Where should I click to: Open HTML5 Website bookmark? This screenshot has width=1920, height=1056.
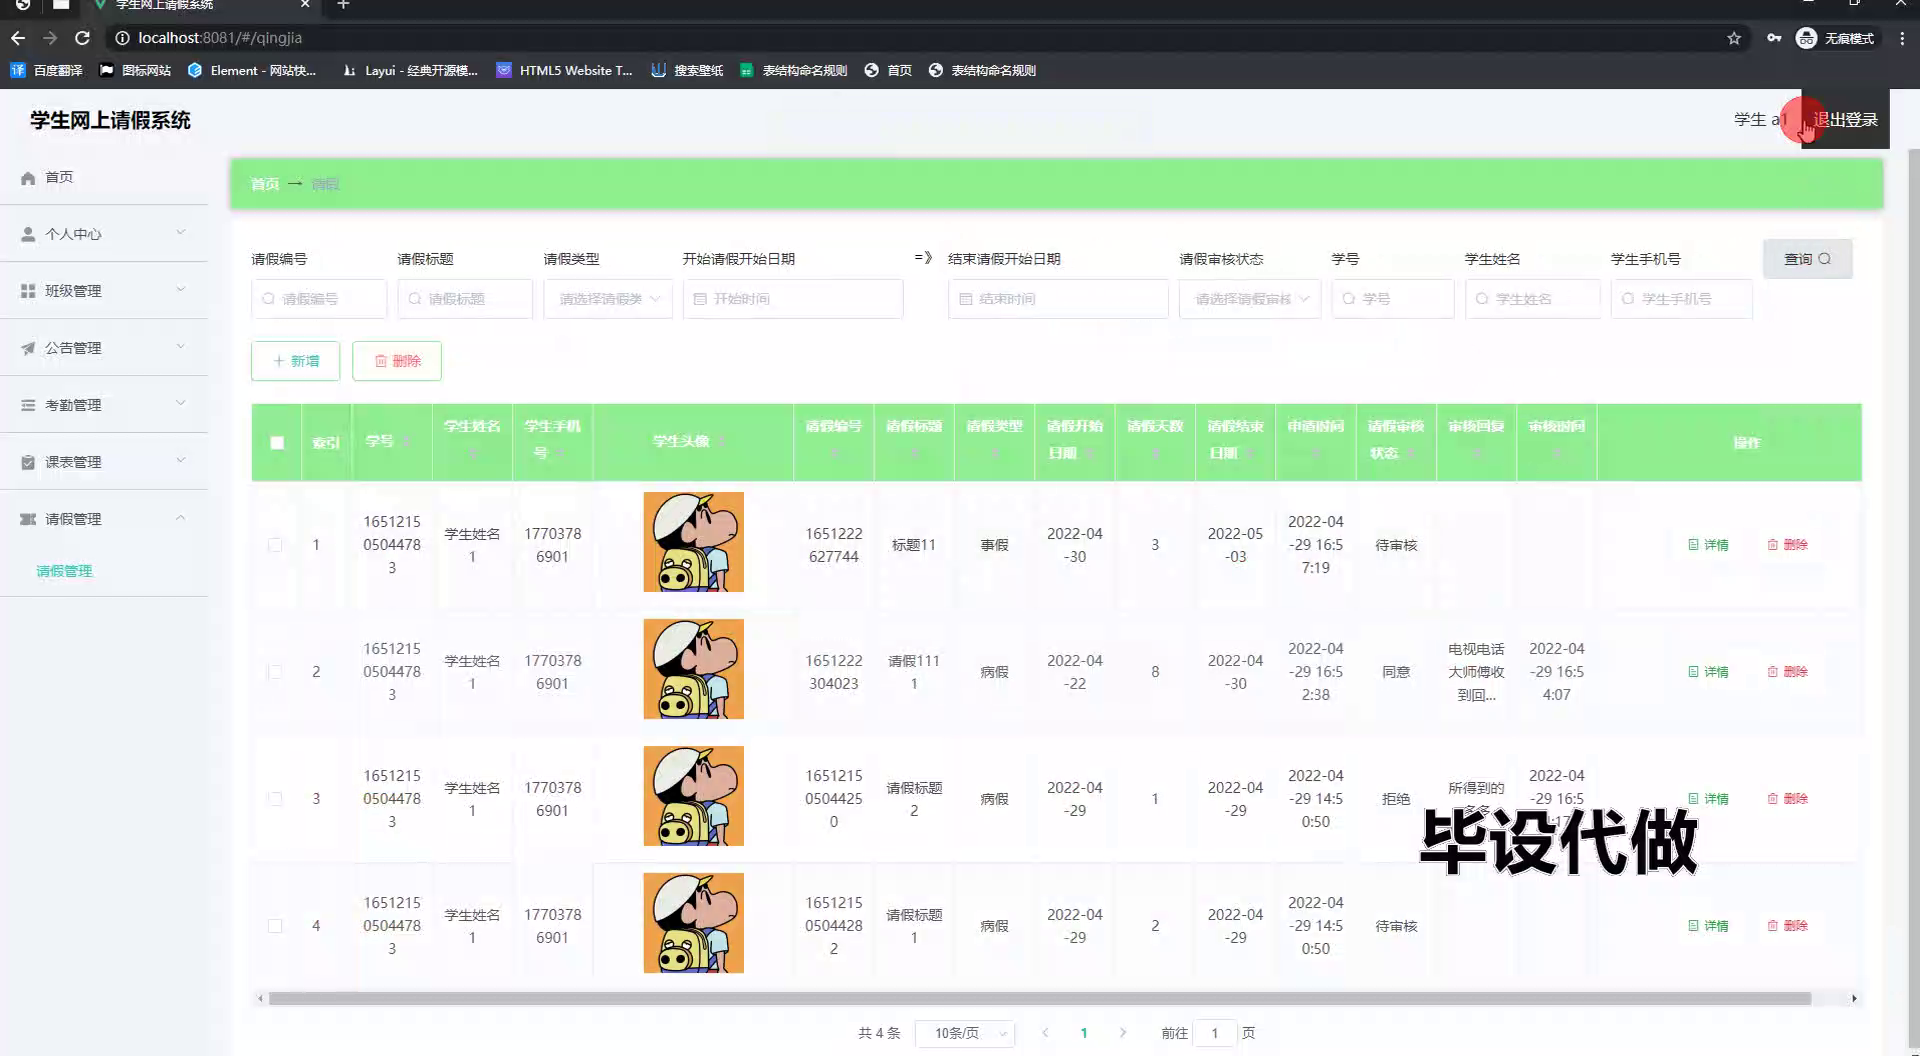point(565,70)
